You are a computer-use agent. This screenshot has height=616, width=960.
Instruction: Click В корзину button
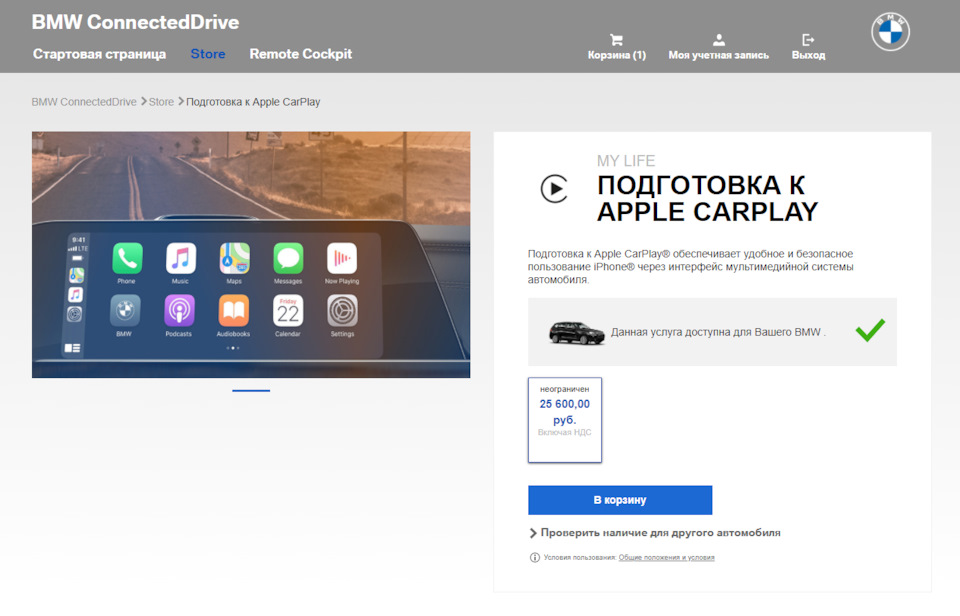click(620, 500)
